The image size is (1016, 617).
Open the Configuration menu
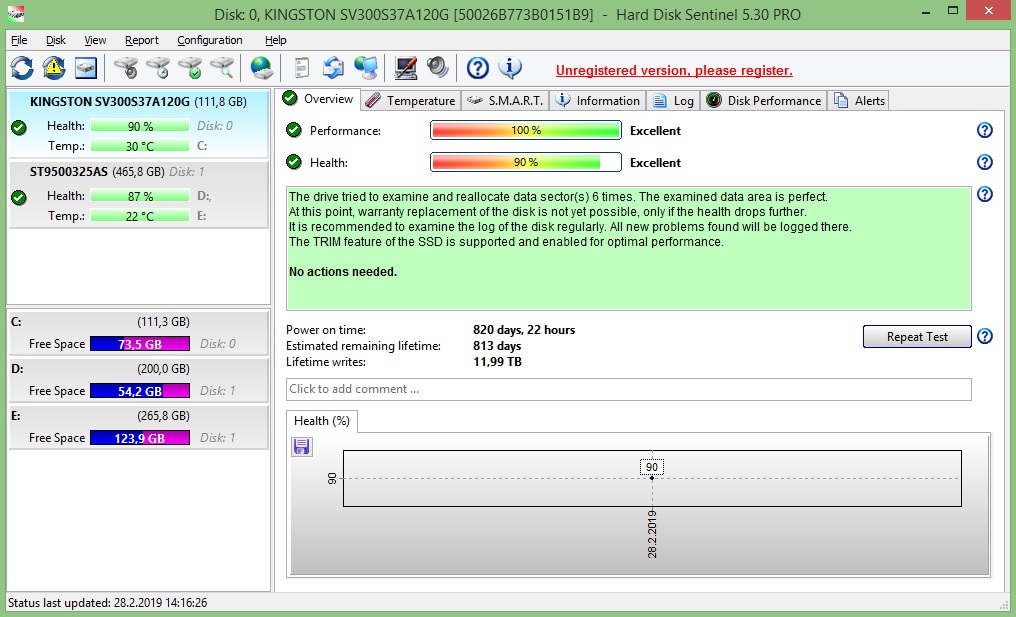[x=210, y=40]
